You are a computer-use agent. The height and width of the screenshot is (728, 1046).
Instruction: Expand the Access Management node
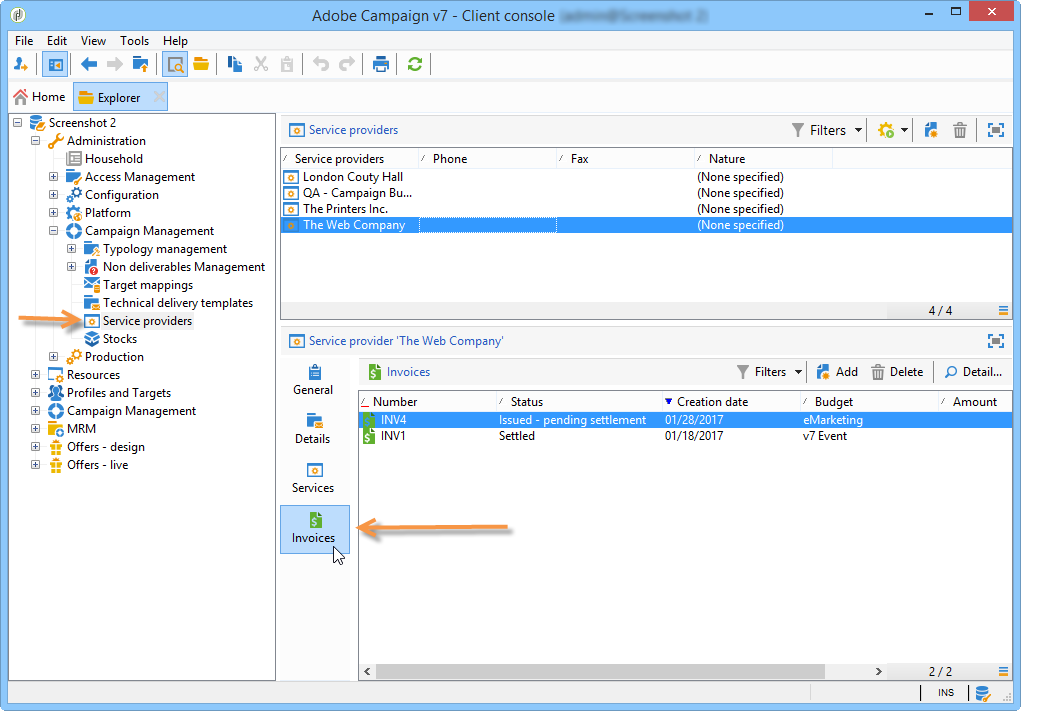[53, 177]
